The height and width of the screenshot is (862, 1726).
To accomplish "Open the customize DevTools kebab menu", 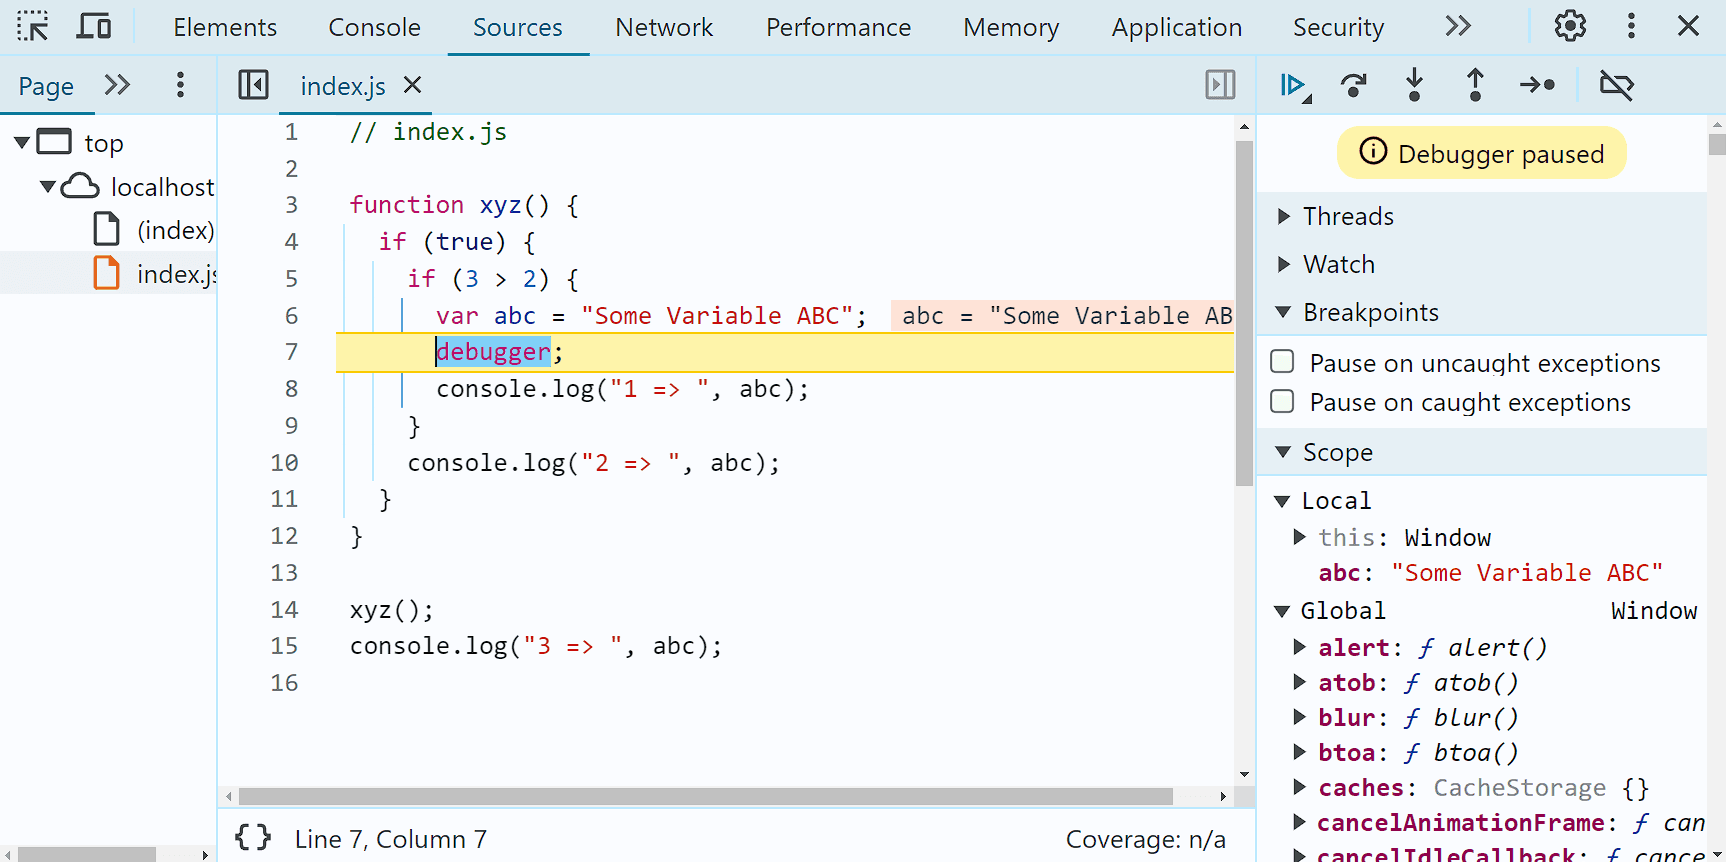I will (x=1631, y=26).
